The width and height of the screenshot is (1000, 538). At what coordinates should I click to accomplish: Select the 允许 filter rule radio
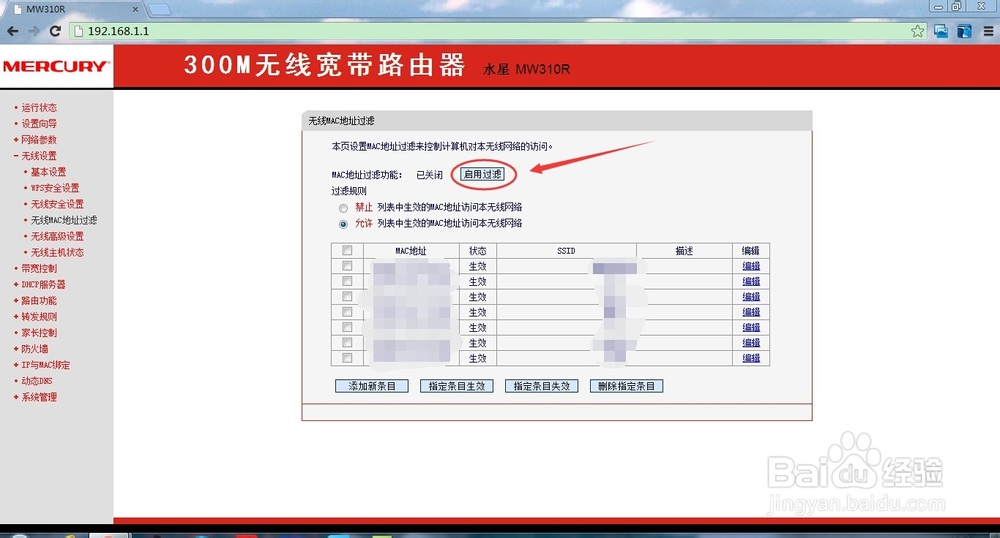click(343, 224)
